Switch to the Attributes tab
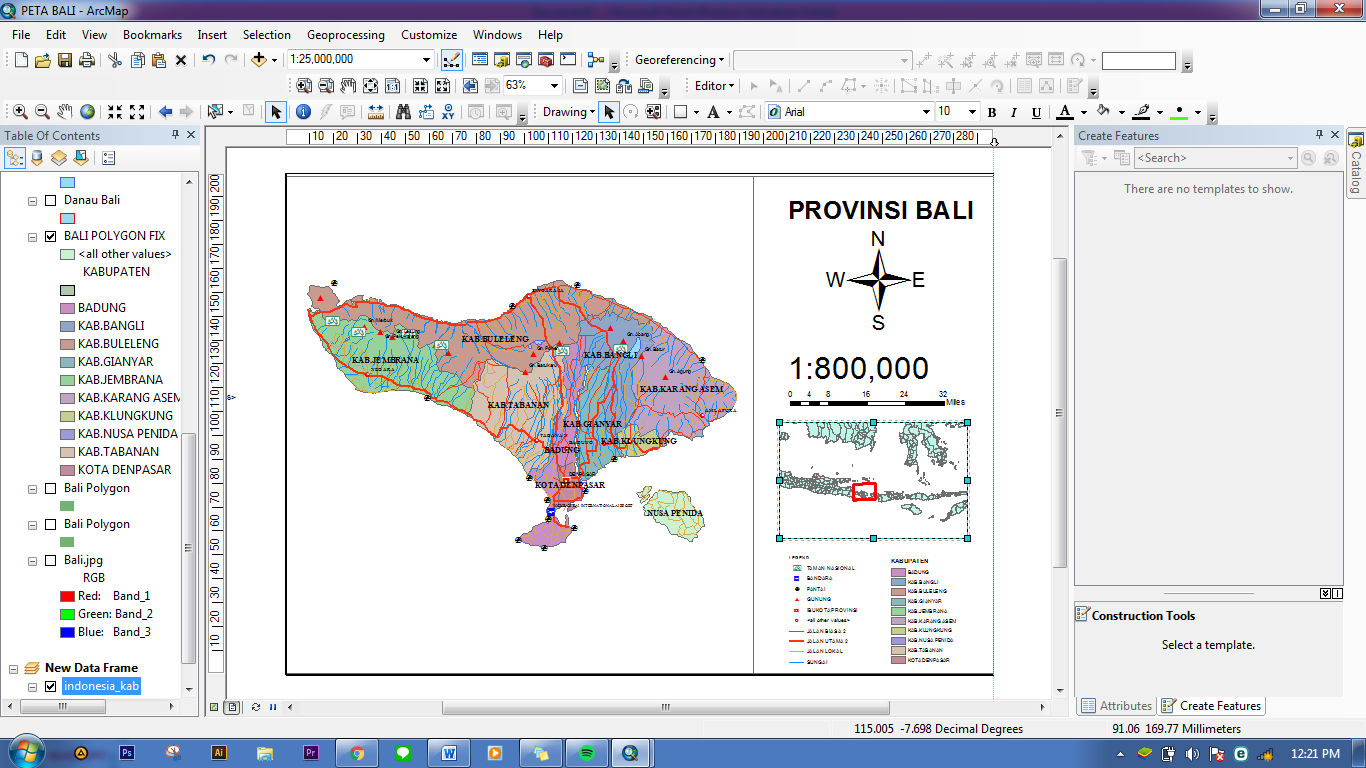Viewport: 1366px width, 768px height. [x=1116, y=706]
